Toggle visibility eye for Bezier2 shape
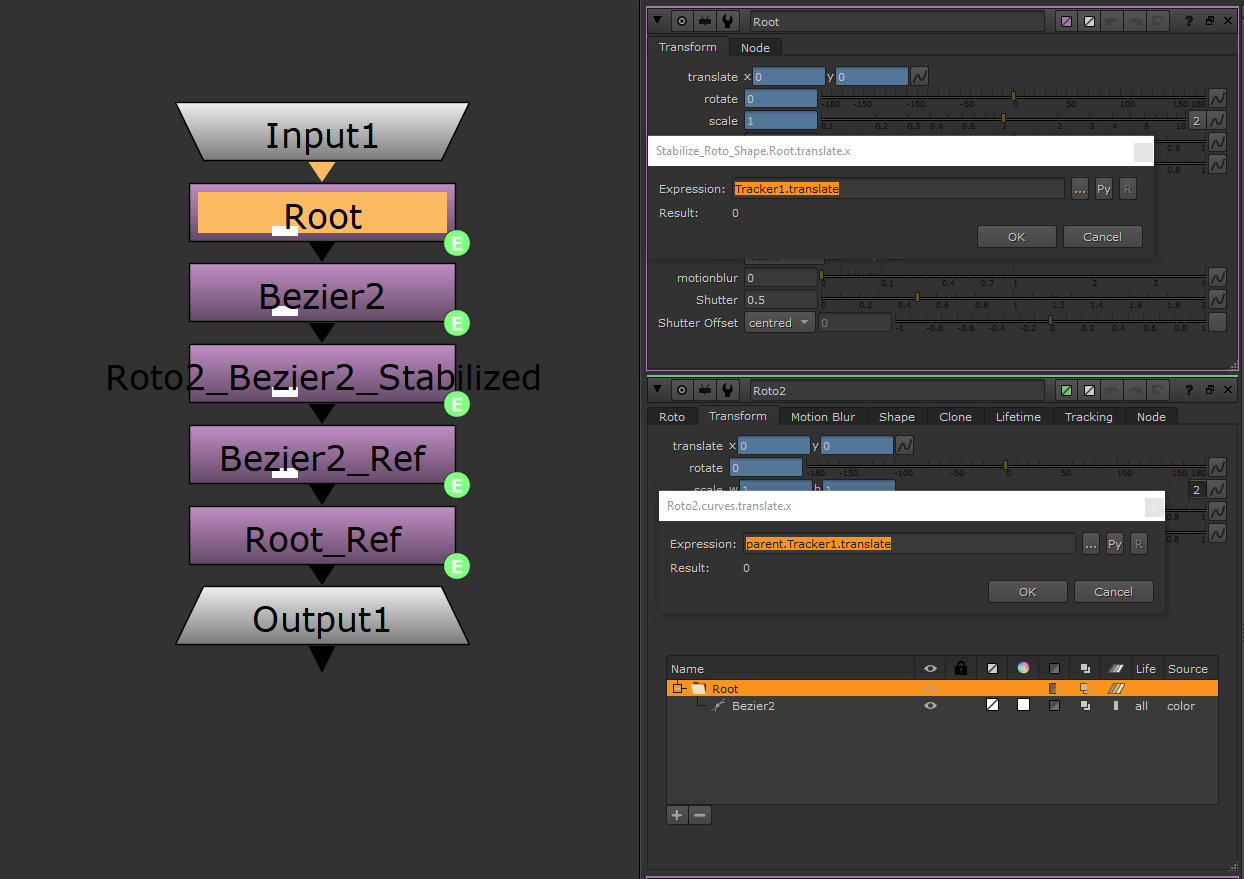Viewport: 1244px width, 879px height. click(x=930, y=706)
